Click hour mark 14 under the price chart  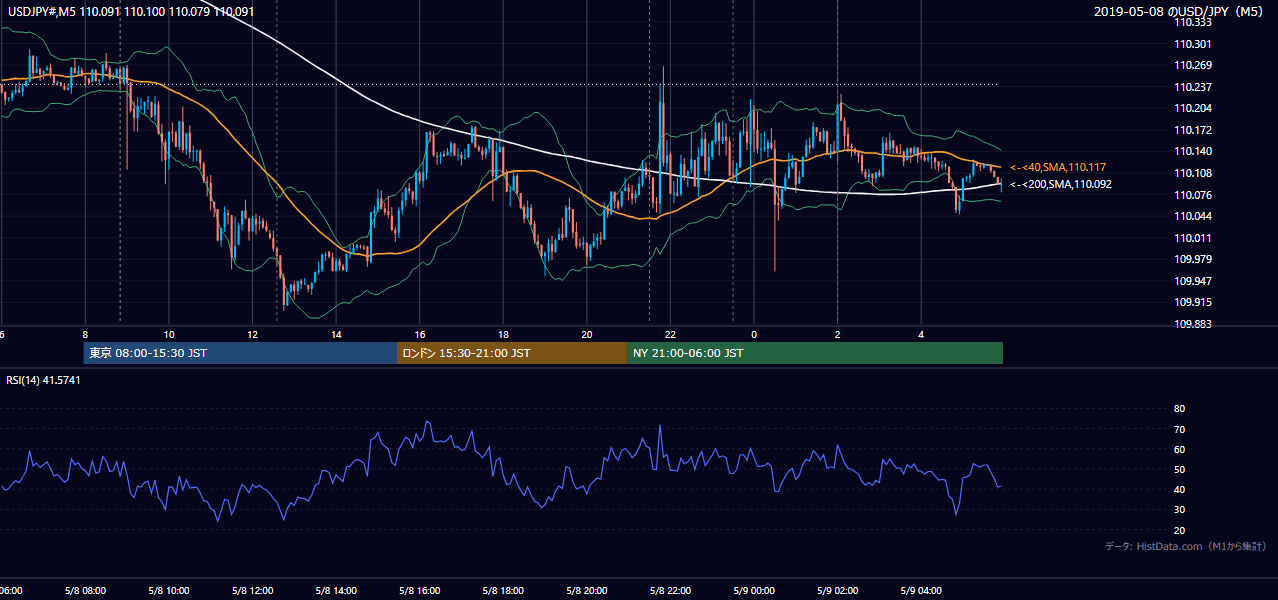click(337, 334)
